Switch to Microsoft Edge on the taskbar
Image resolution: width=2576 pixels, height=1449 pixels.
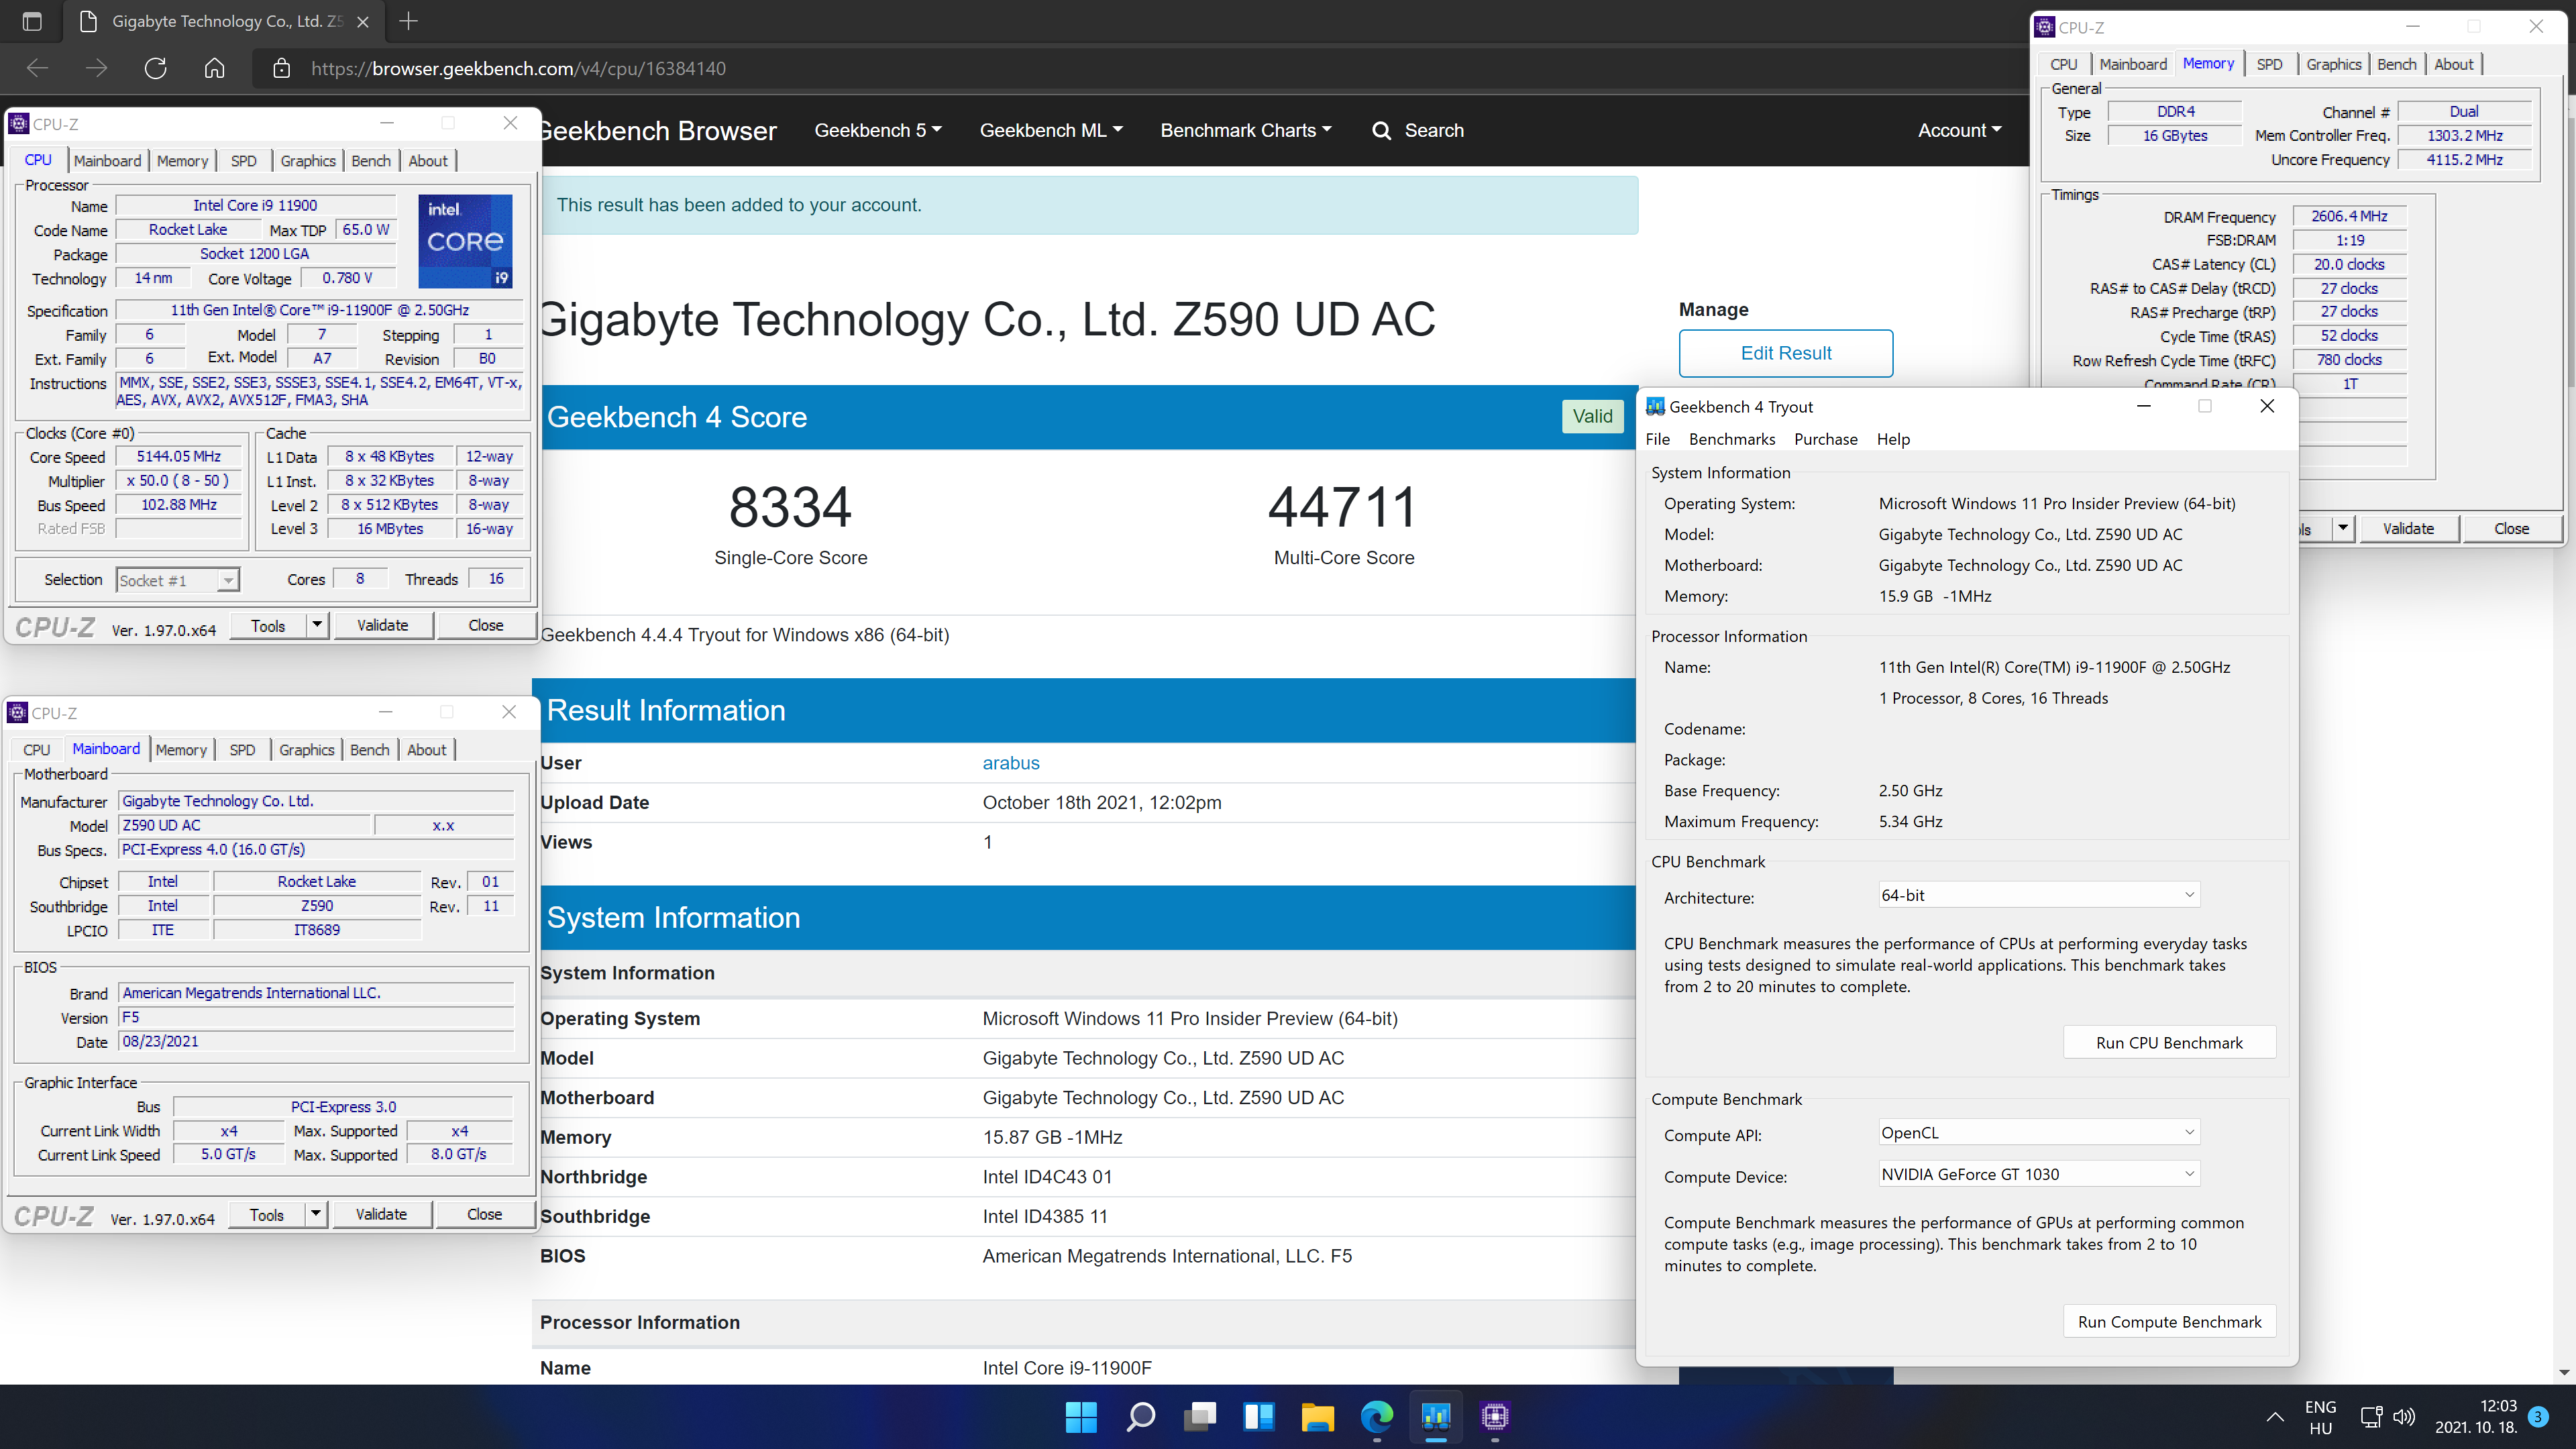[x=1376, y=1416]
